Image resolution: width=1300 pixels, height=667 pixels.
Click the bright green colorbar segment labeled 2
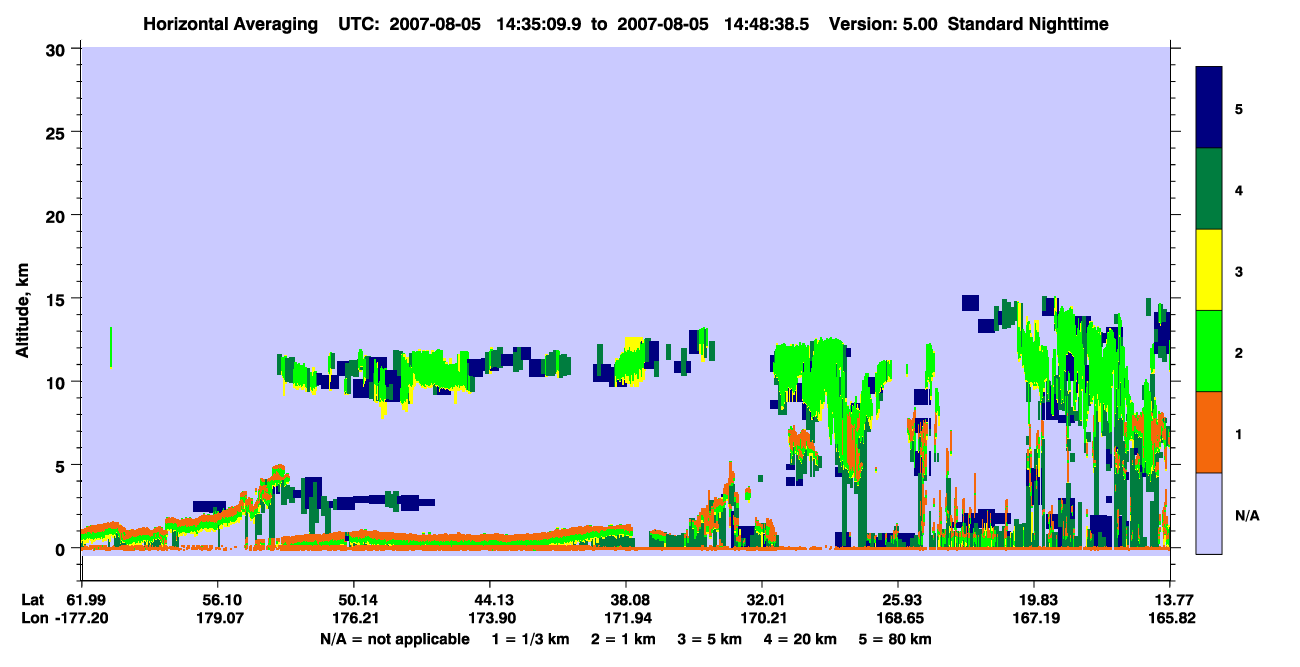pos(1209,351)
